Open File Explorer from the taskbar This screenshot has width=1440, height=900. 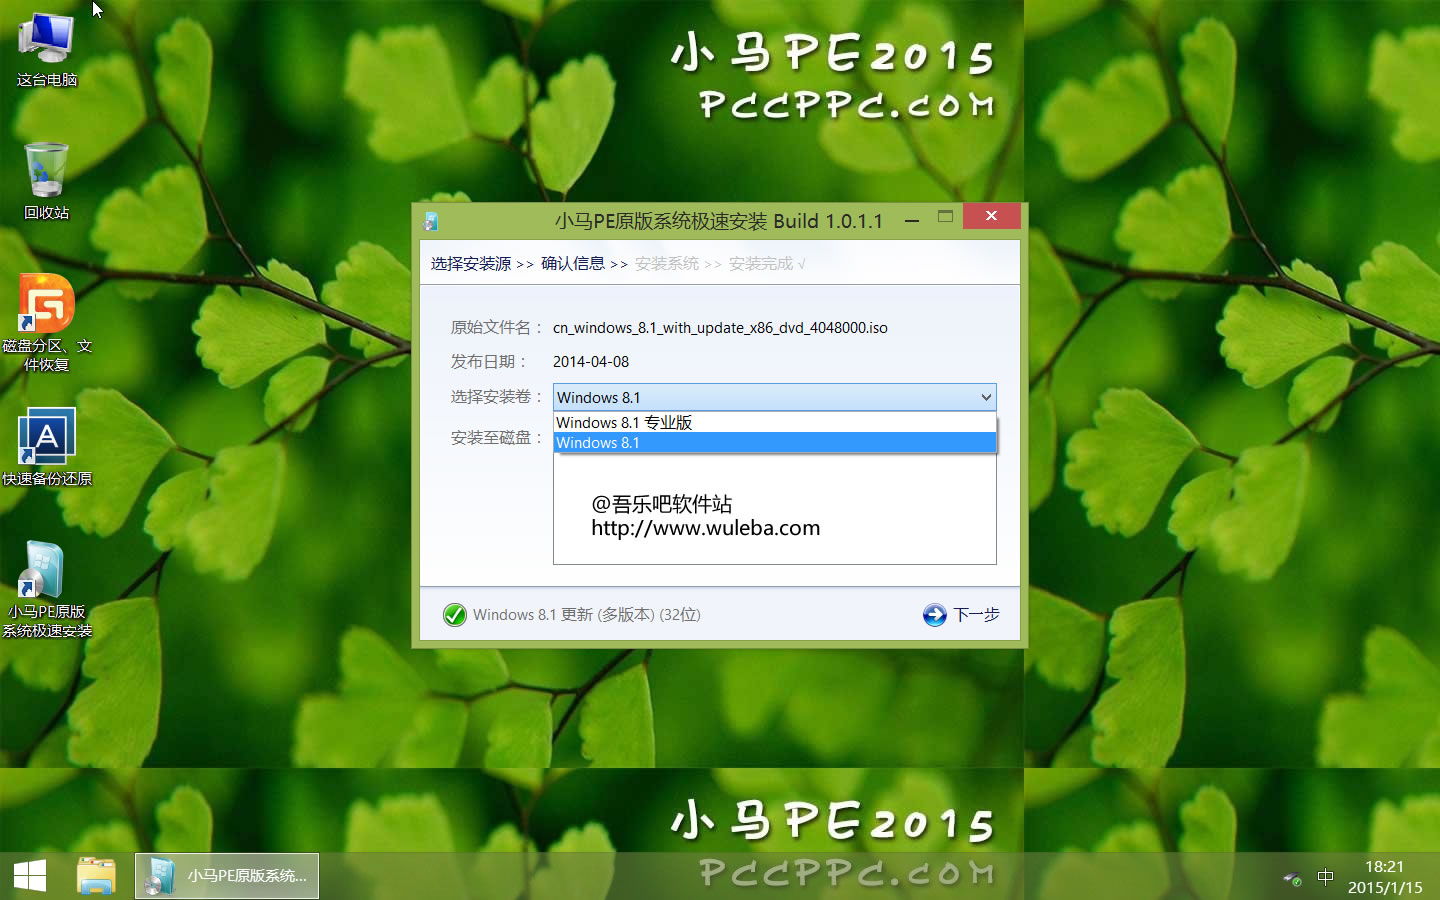click(x=97, y=876)
